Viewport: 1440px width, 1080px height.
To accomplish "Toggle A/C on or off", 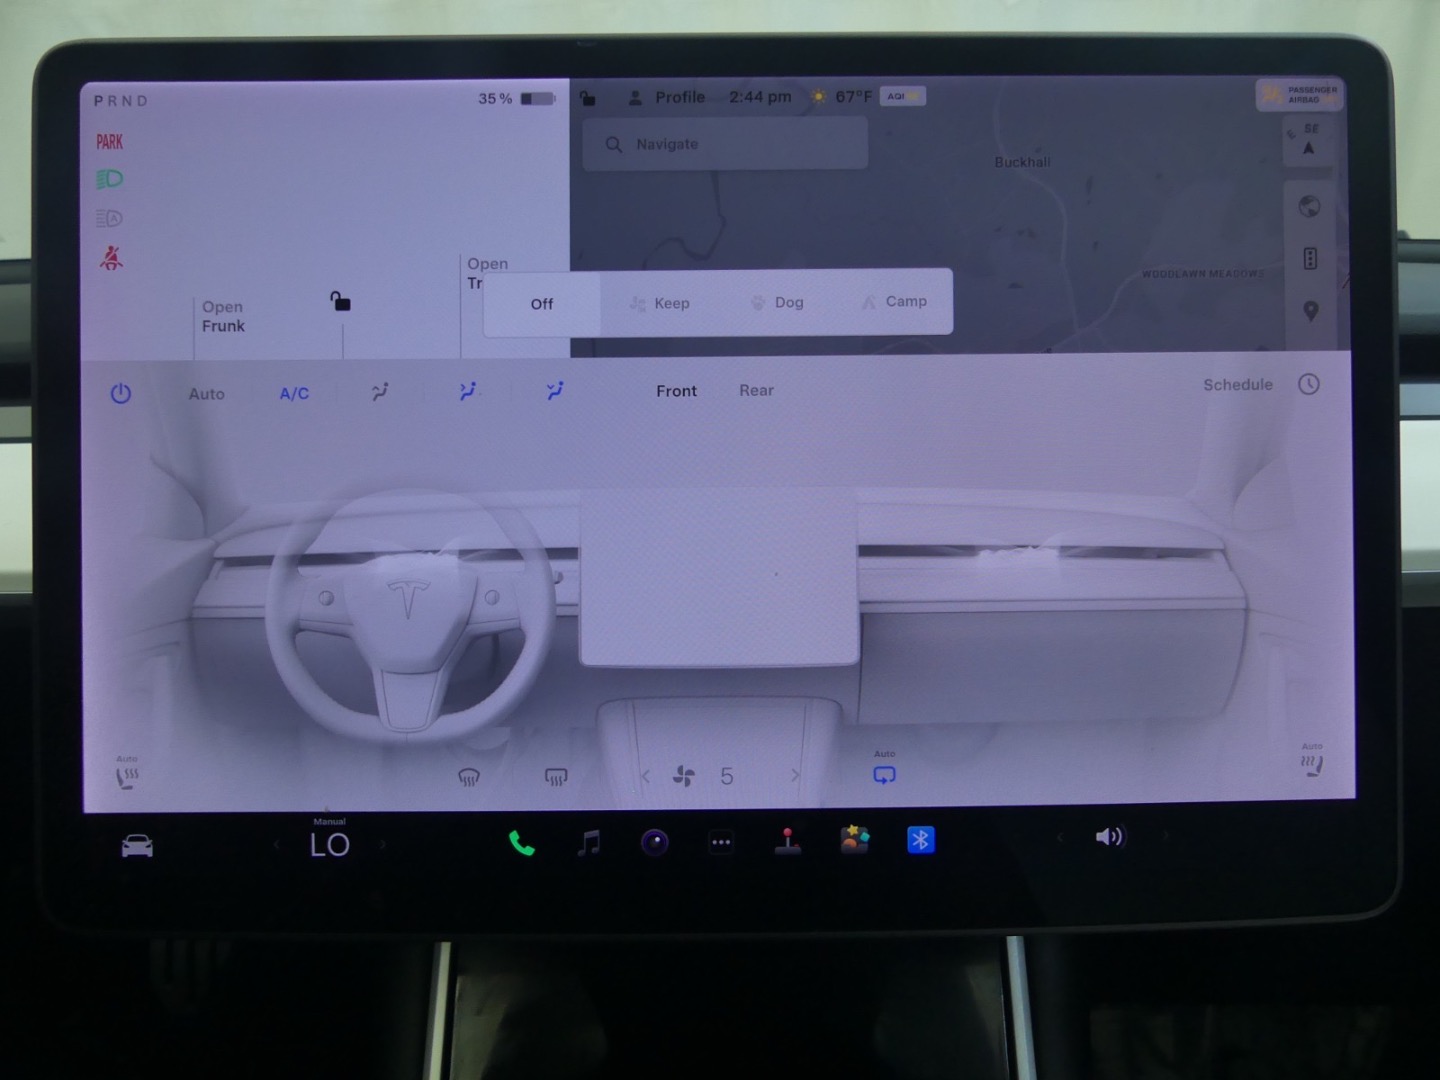I will [294, 394].
